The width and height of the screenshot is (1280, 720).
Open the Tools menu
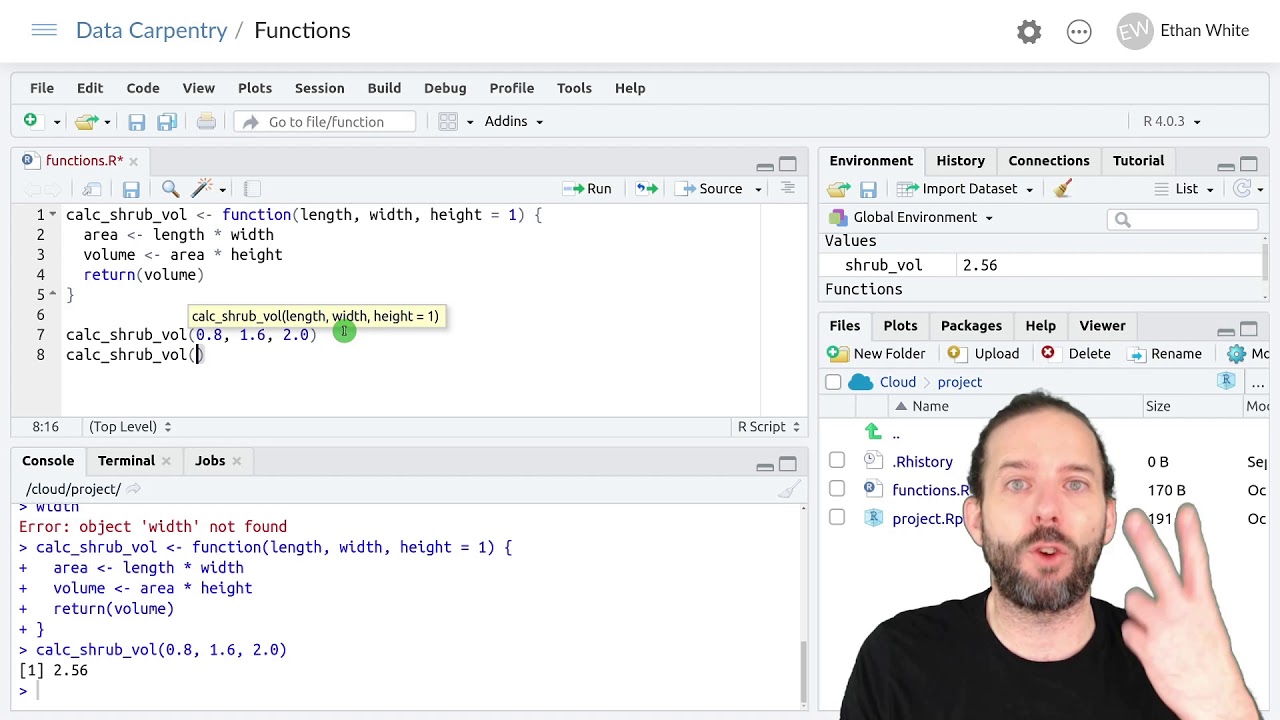click(574, 88)
